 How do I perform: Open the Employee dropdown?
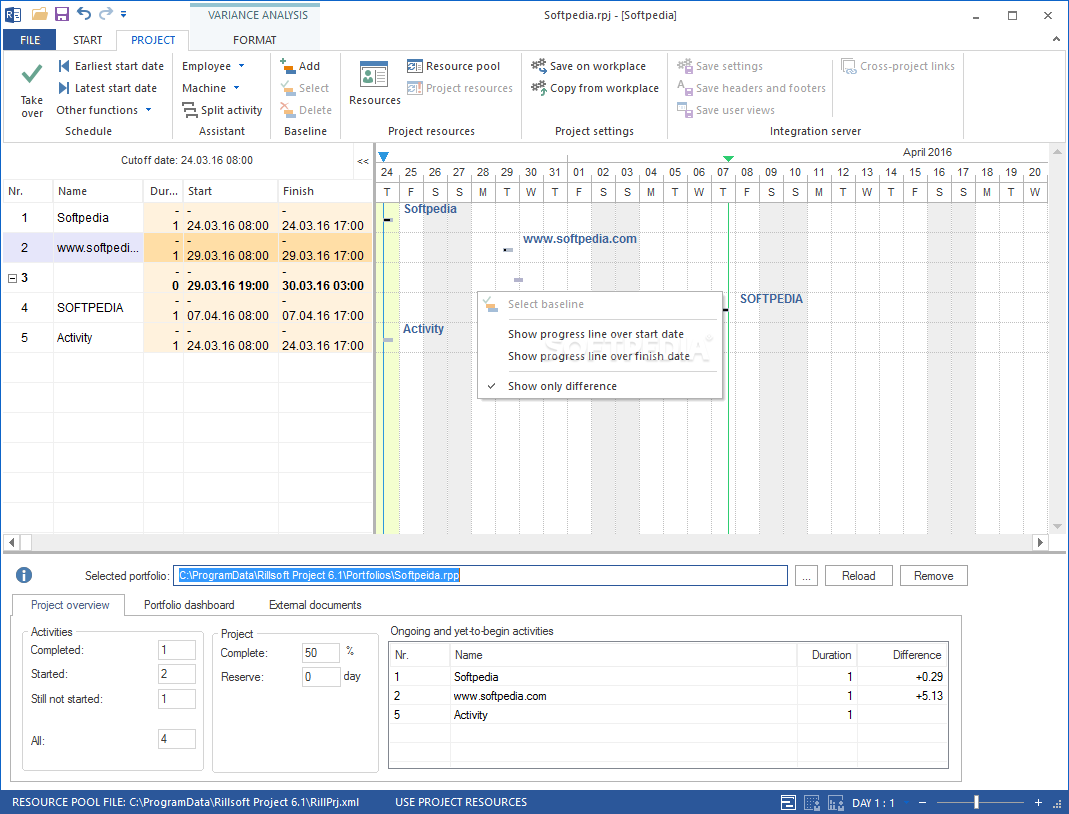(x=213, y=66)
